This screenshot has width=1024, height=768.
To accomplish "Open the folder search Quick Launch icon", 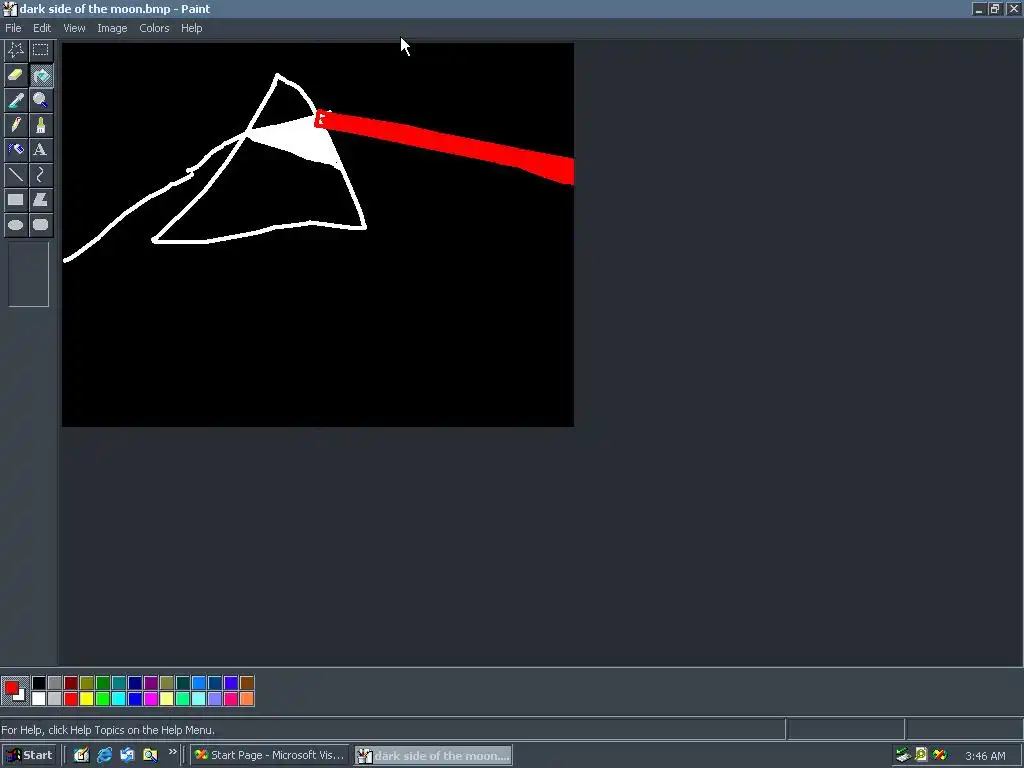I will pyautogui.click(x=150, y=756).
